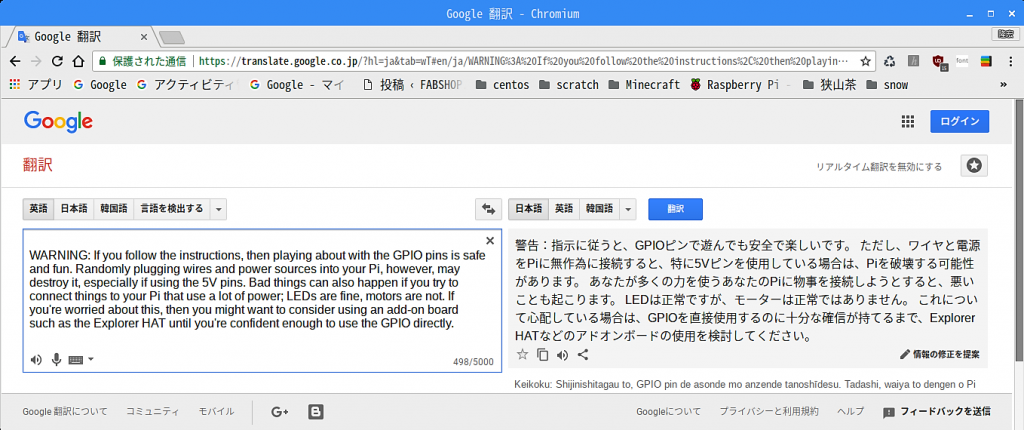The height and width of the screenshot is (430, 1024).
Task: Open the scratch bookmark folder
Action: pos(567,85)
